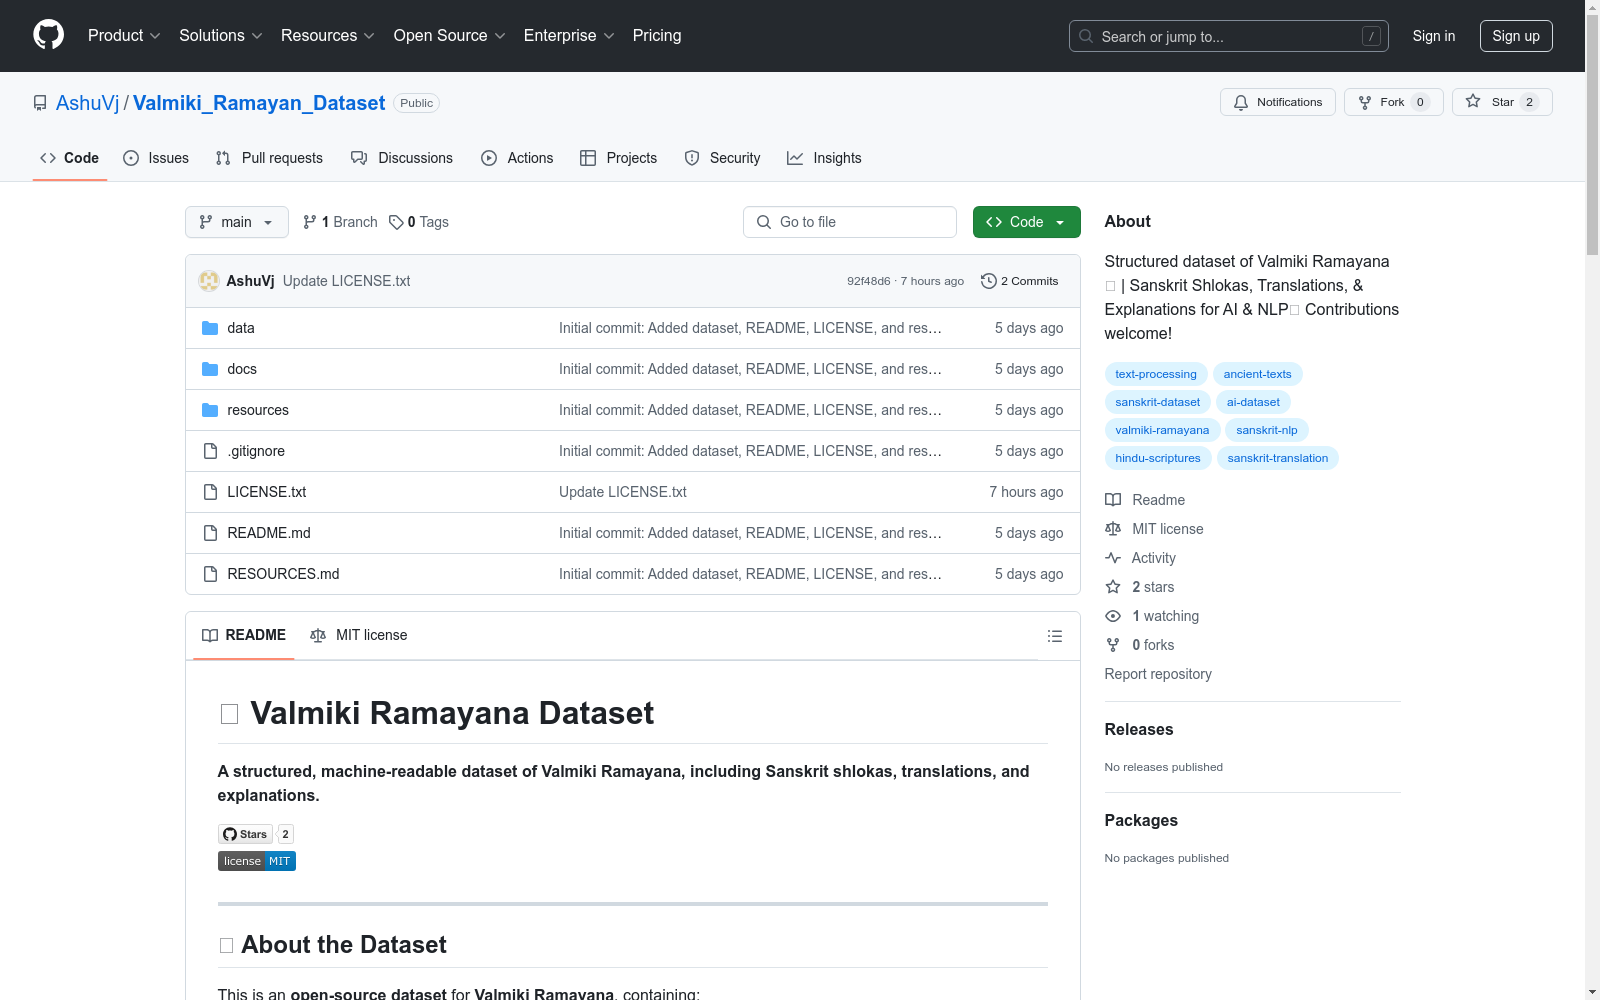This screenshot has height=1000, width=1600.
Task: Open the docs folder icon
Action: pyautogui.click(x=210, y=369)
